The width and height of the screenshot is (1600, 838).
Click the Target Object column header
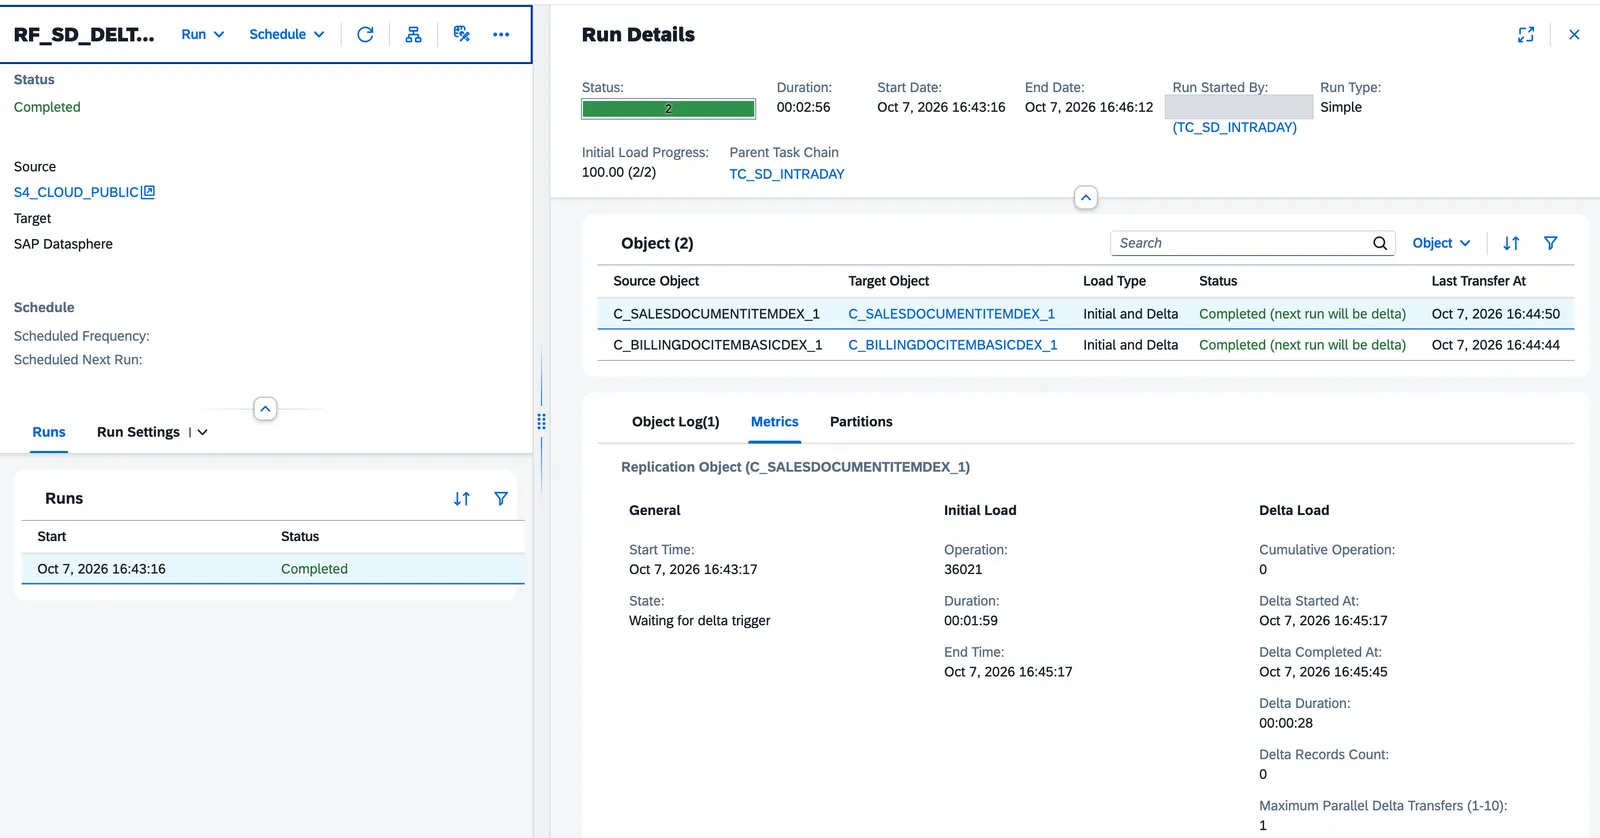(889, 281)
